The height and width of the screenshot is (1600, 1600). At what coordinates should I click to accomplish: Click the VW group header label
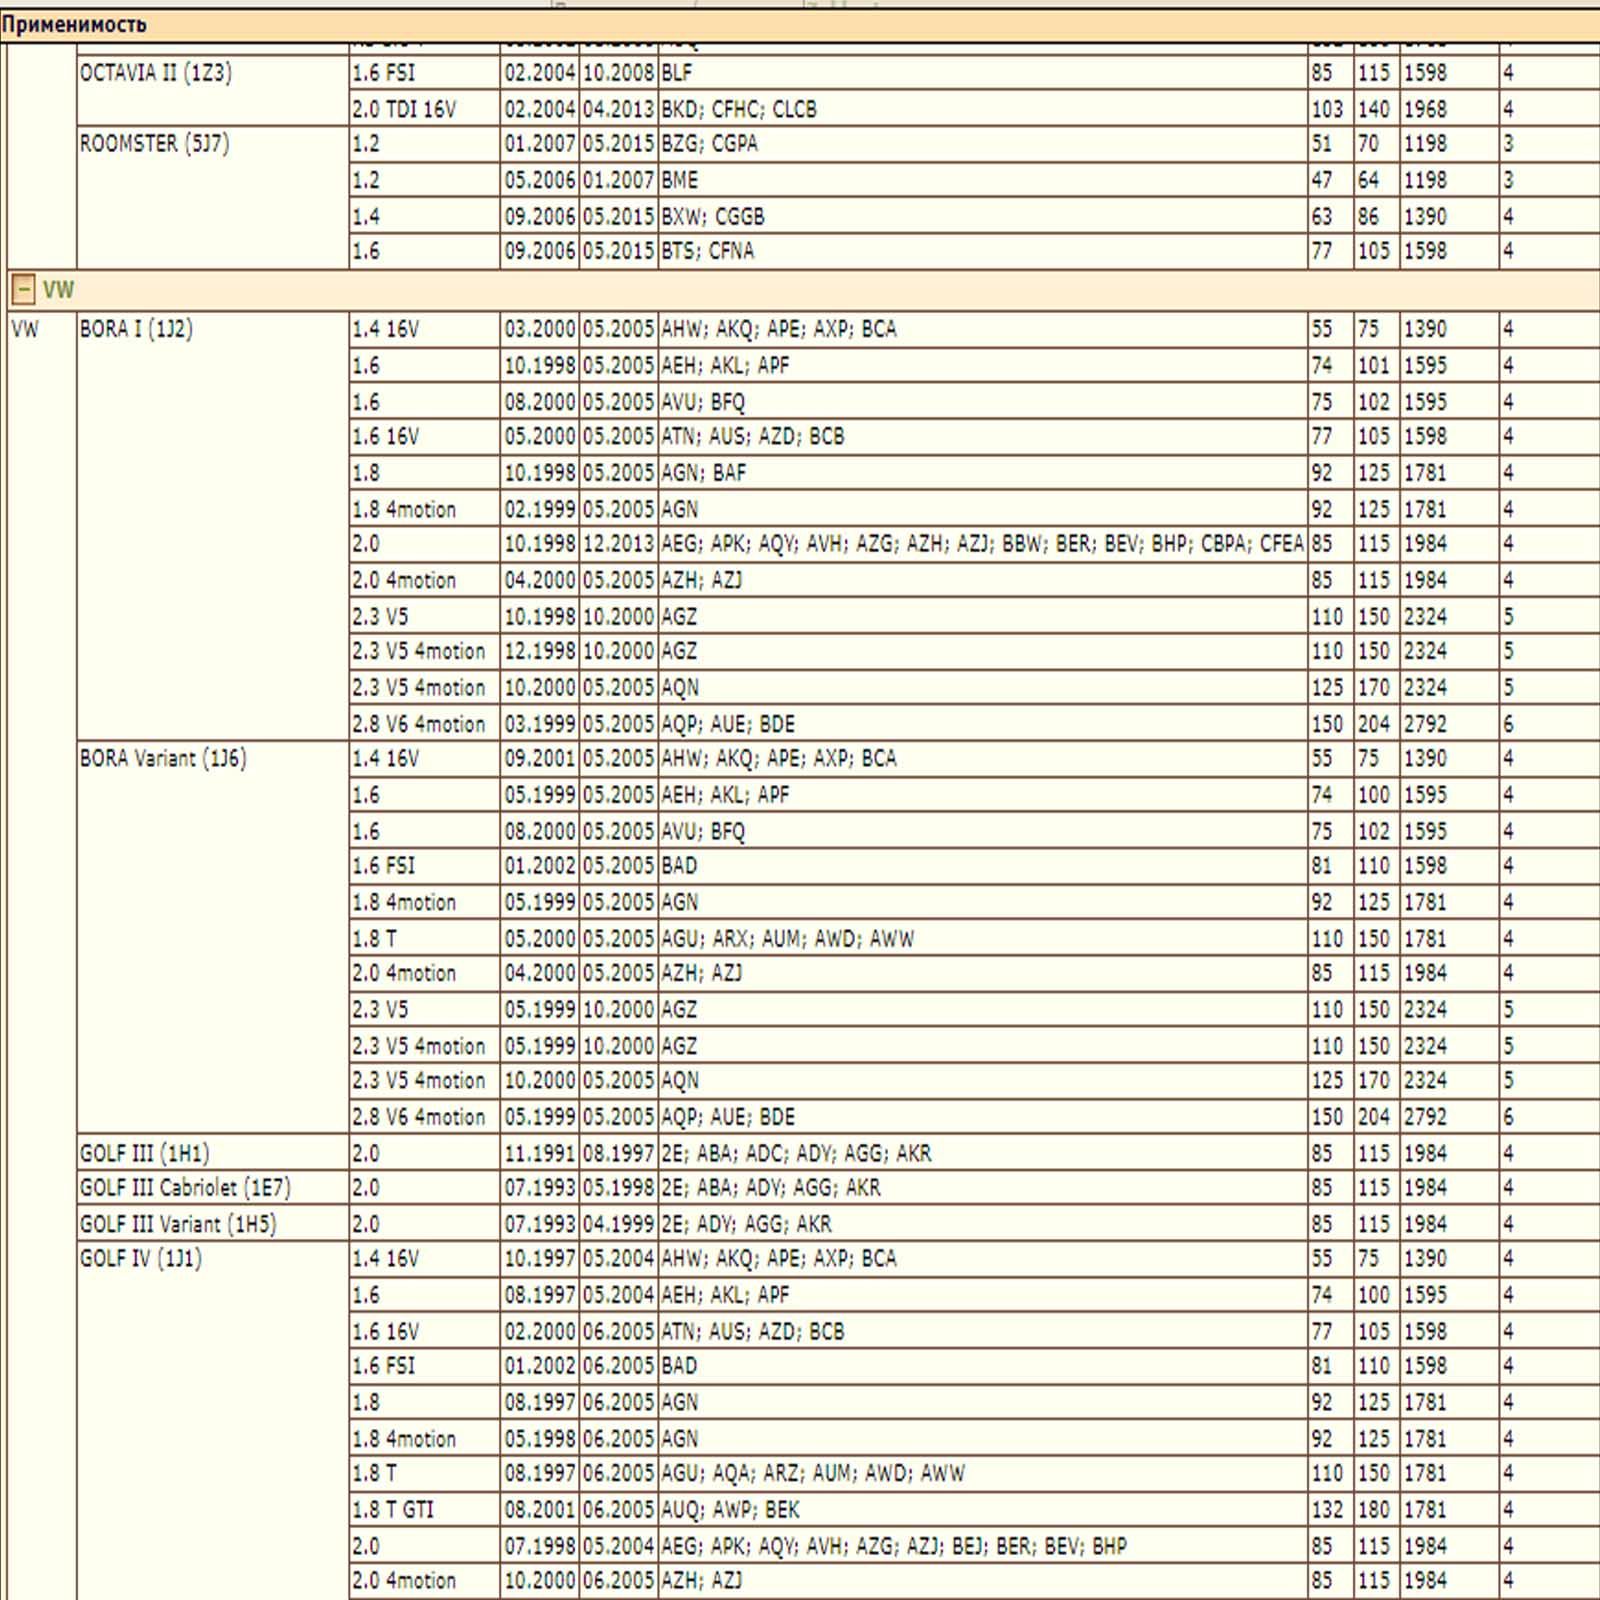58,290
